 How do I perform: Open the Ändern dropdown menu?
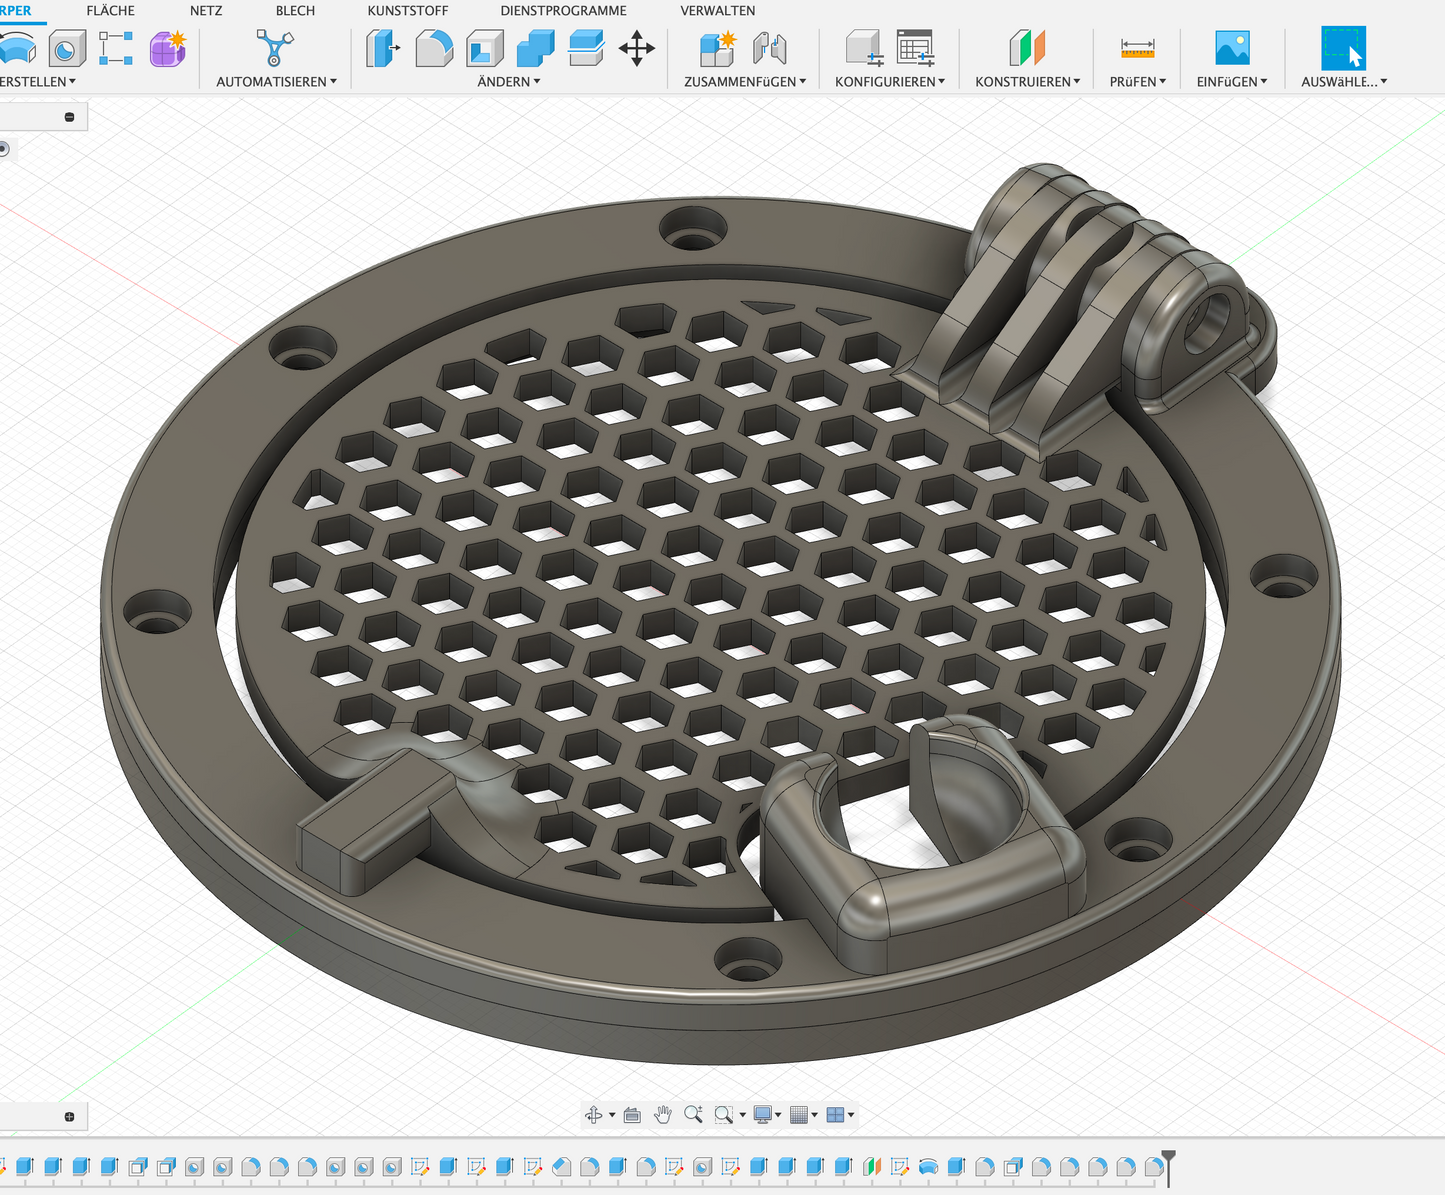pos(508,82)
